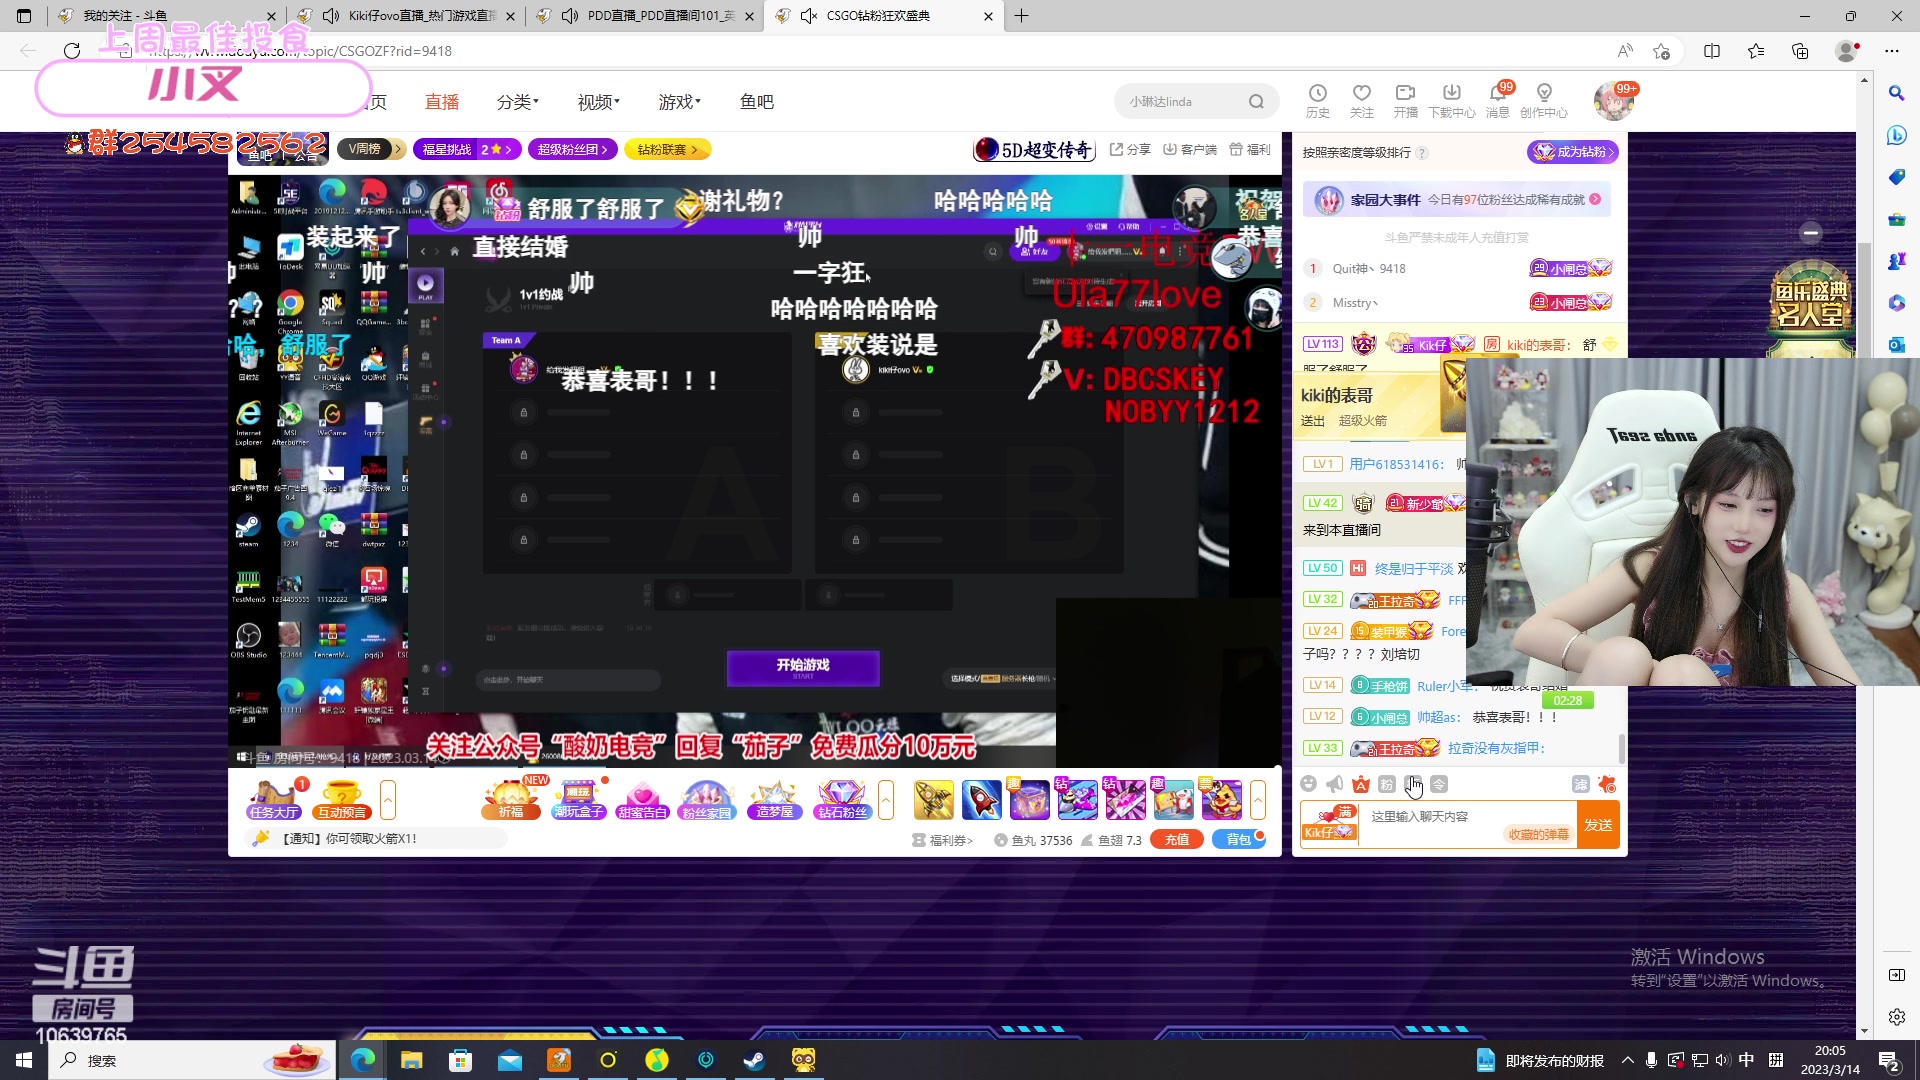
Task: Switch to the PDD直播 tab
Action: click(x=645, y=16)
